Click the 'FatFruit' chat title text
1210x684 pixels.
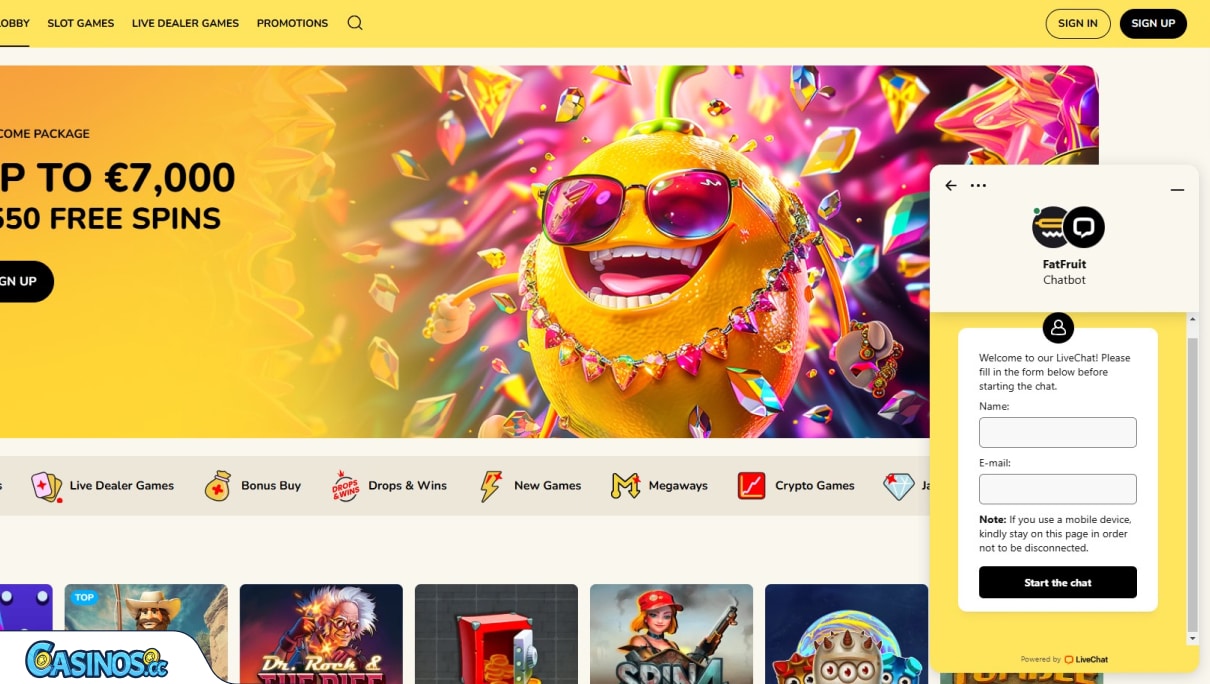click(x=1064, y=265)
